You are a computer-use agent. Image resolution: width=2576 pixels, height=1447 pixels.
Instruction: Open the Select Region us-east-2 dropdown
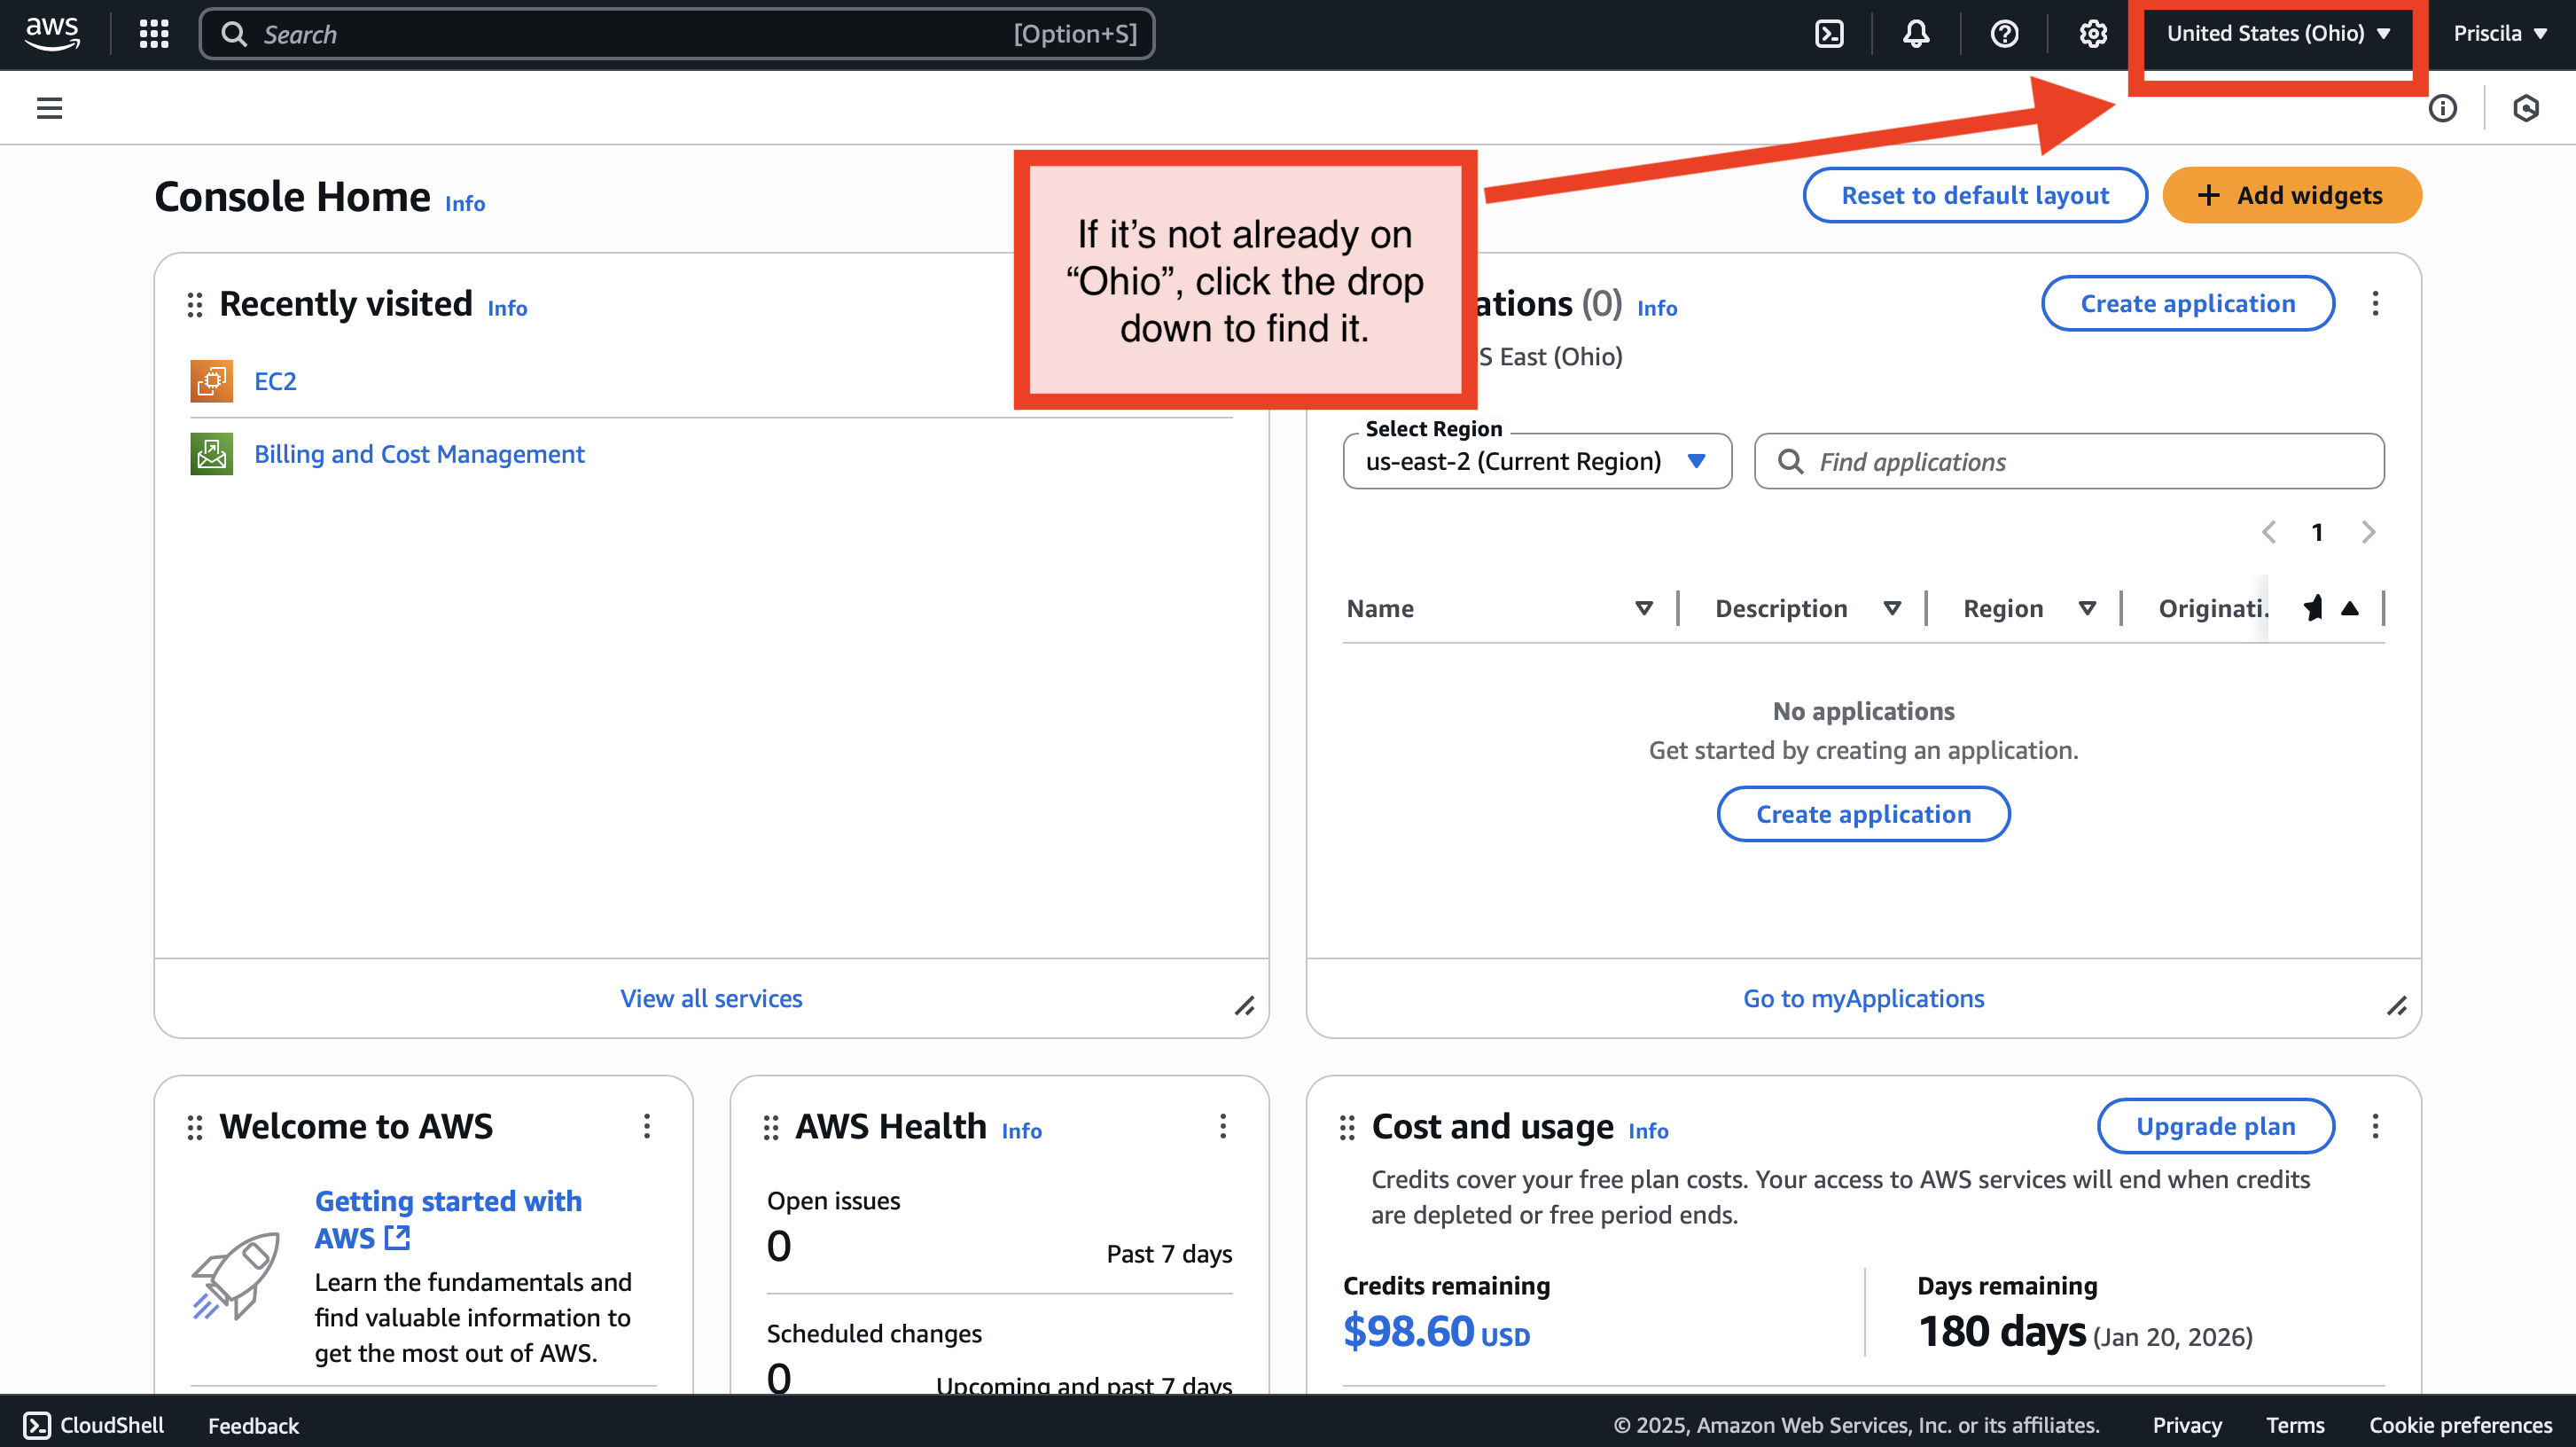point(1537,461)
